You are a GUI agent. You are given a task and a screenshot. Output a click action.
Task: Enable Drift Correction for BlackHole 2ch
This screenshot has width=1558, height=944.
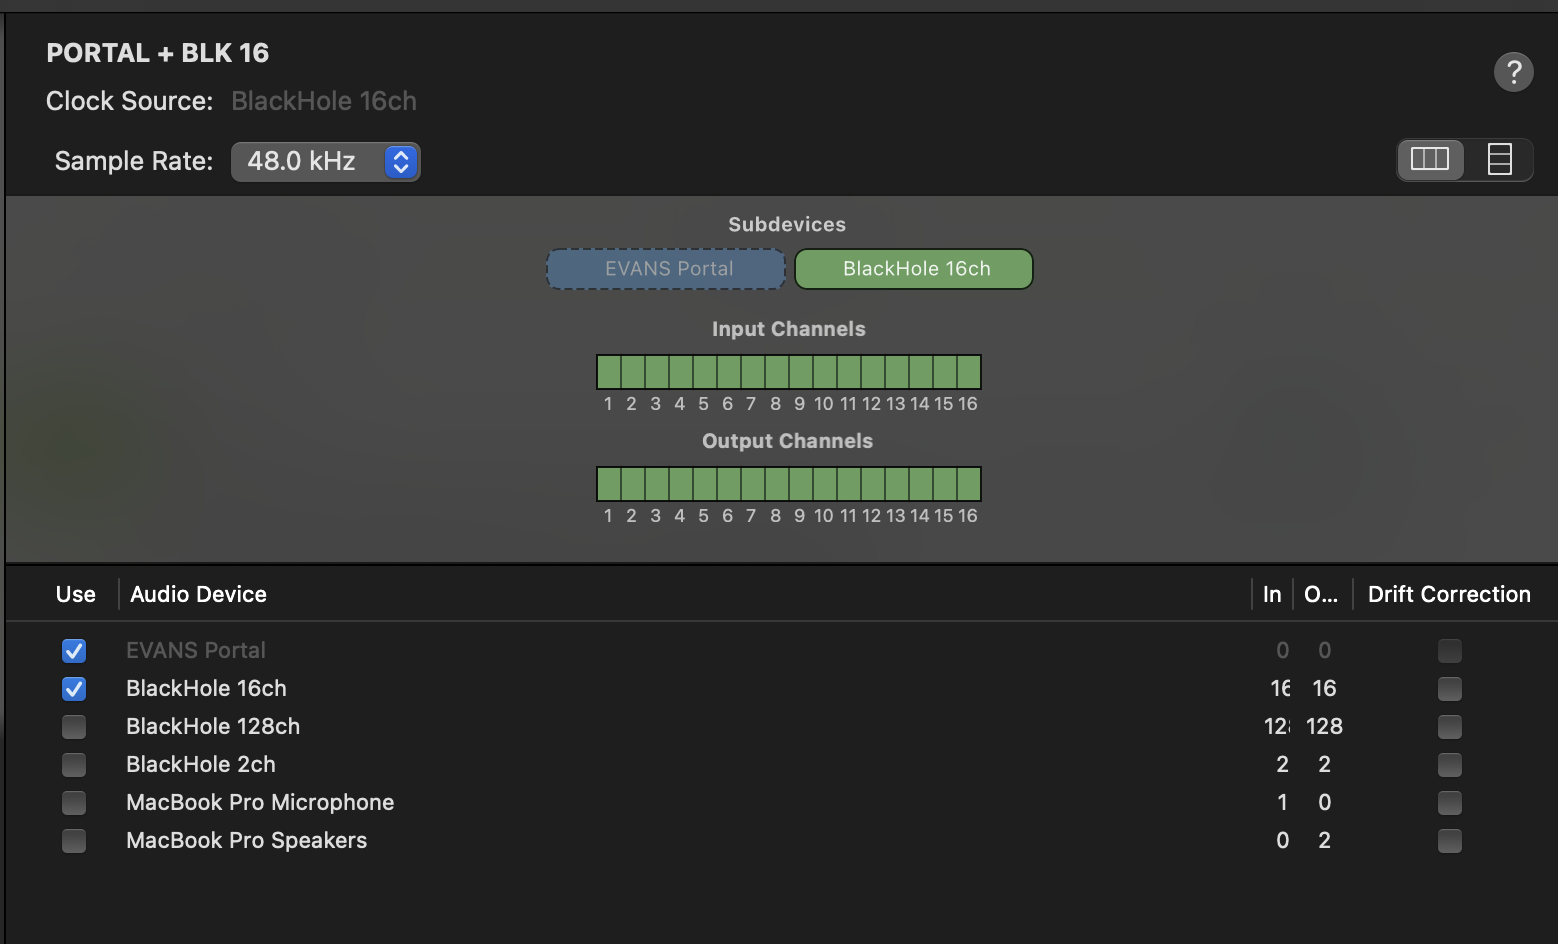click(x=1450, y=765)
